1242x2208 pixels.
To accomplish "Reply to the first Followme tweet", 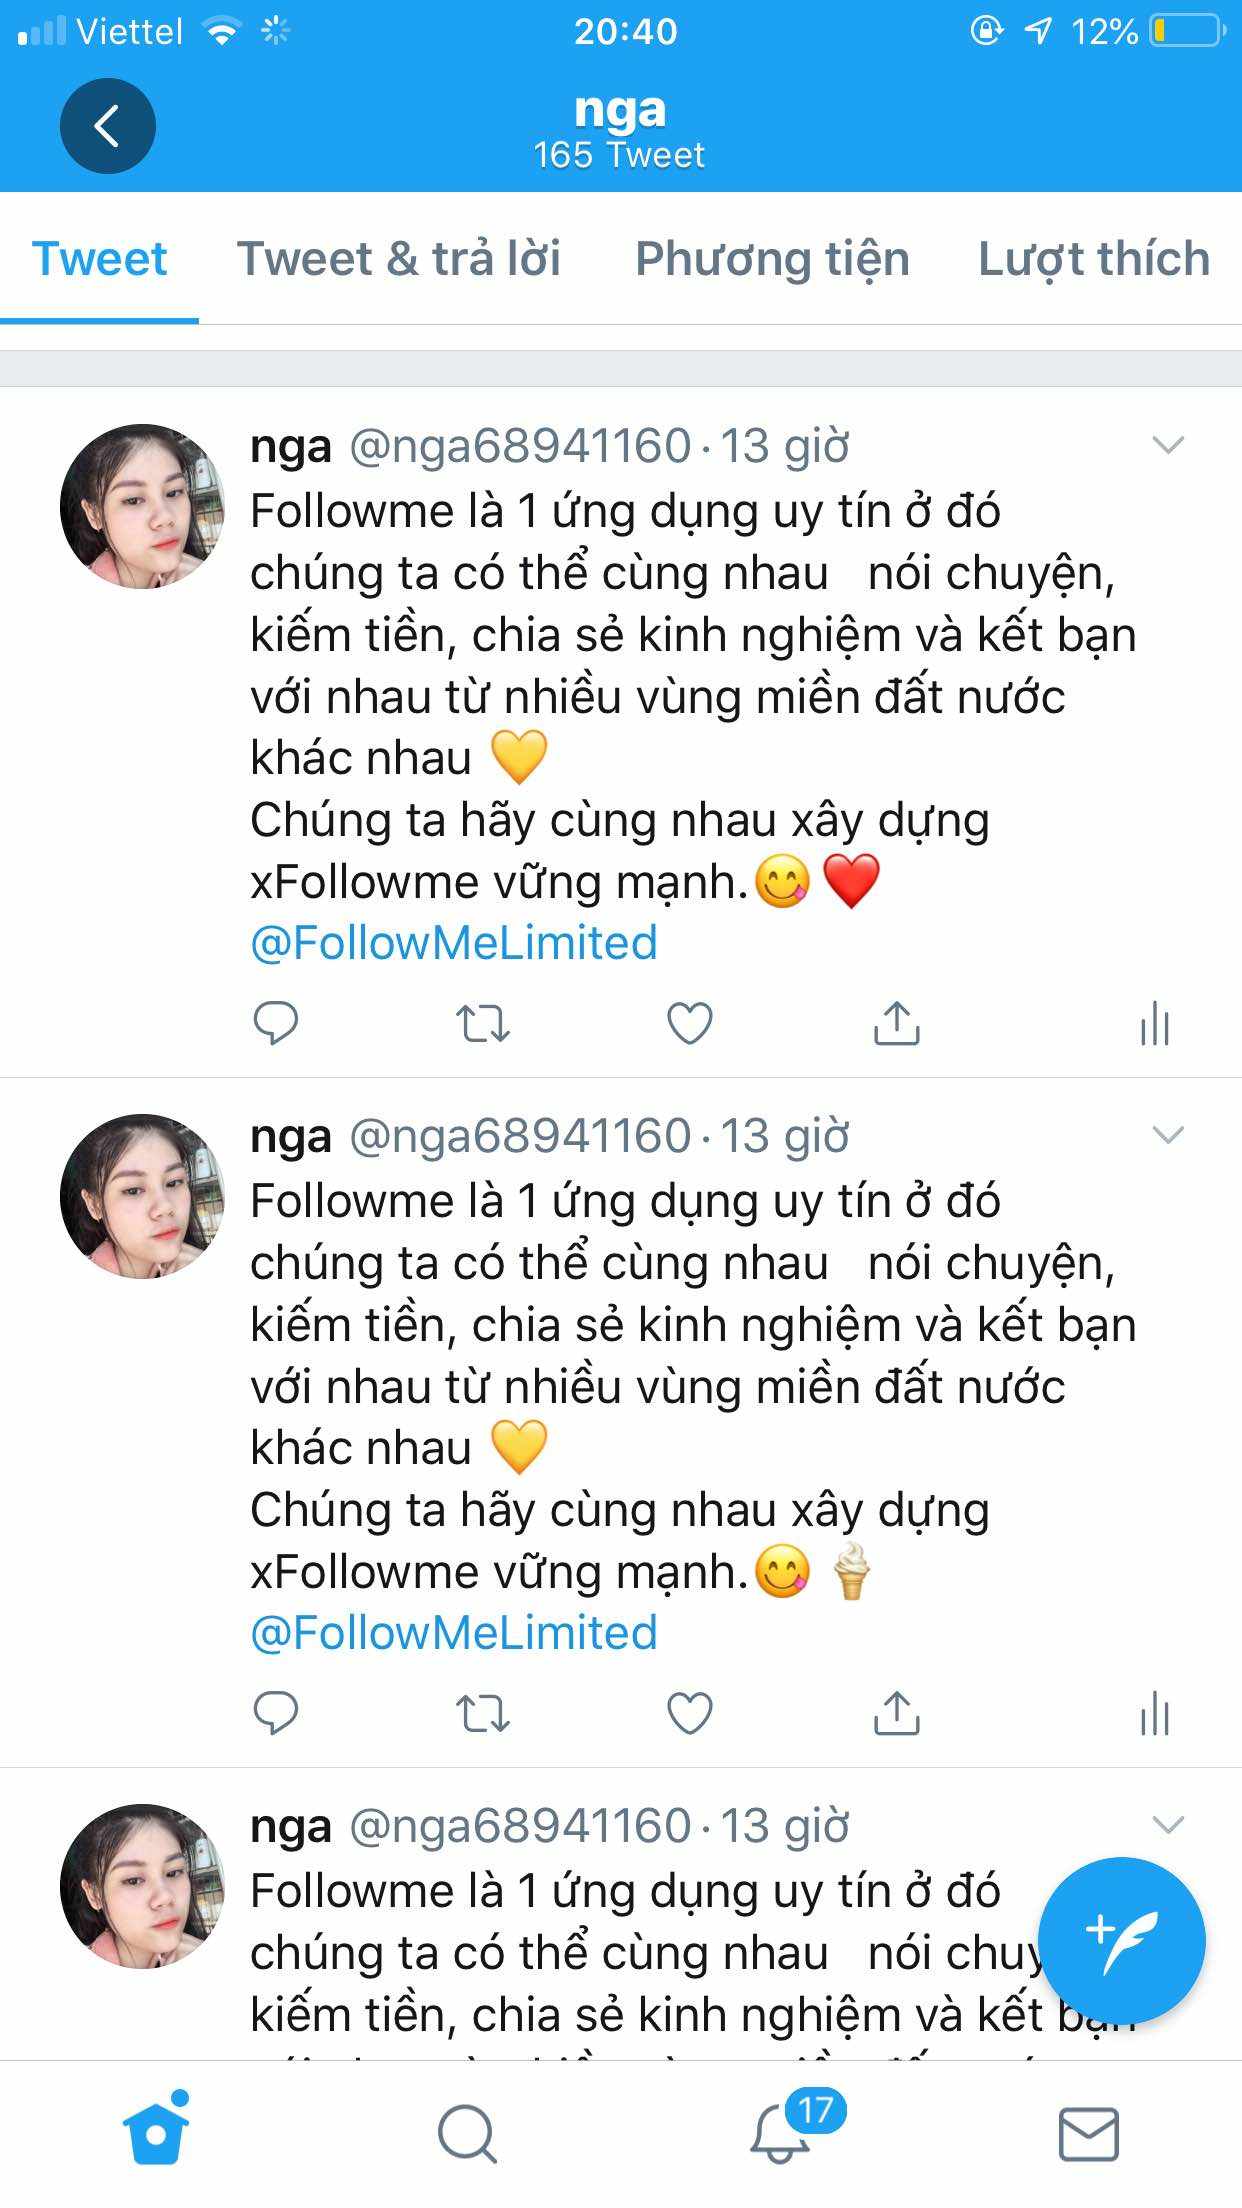I will point(276,1023).
